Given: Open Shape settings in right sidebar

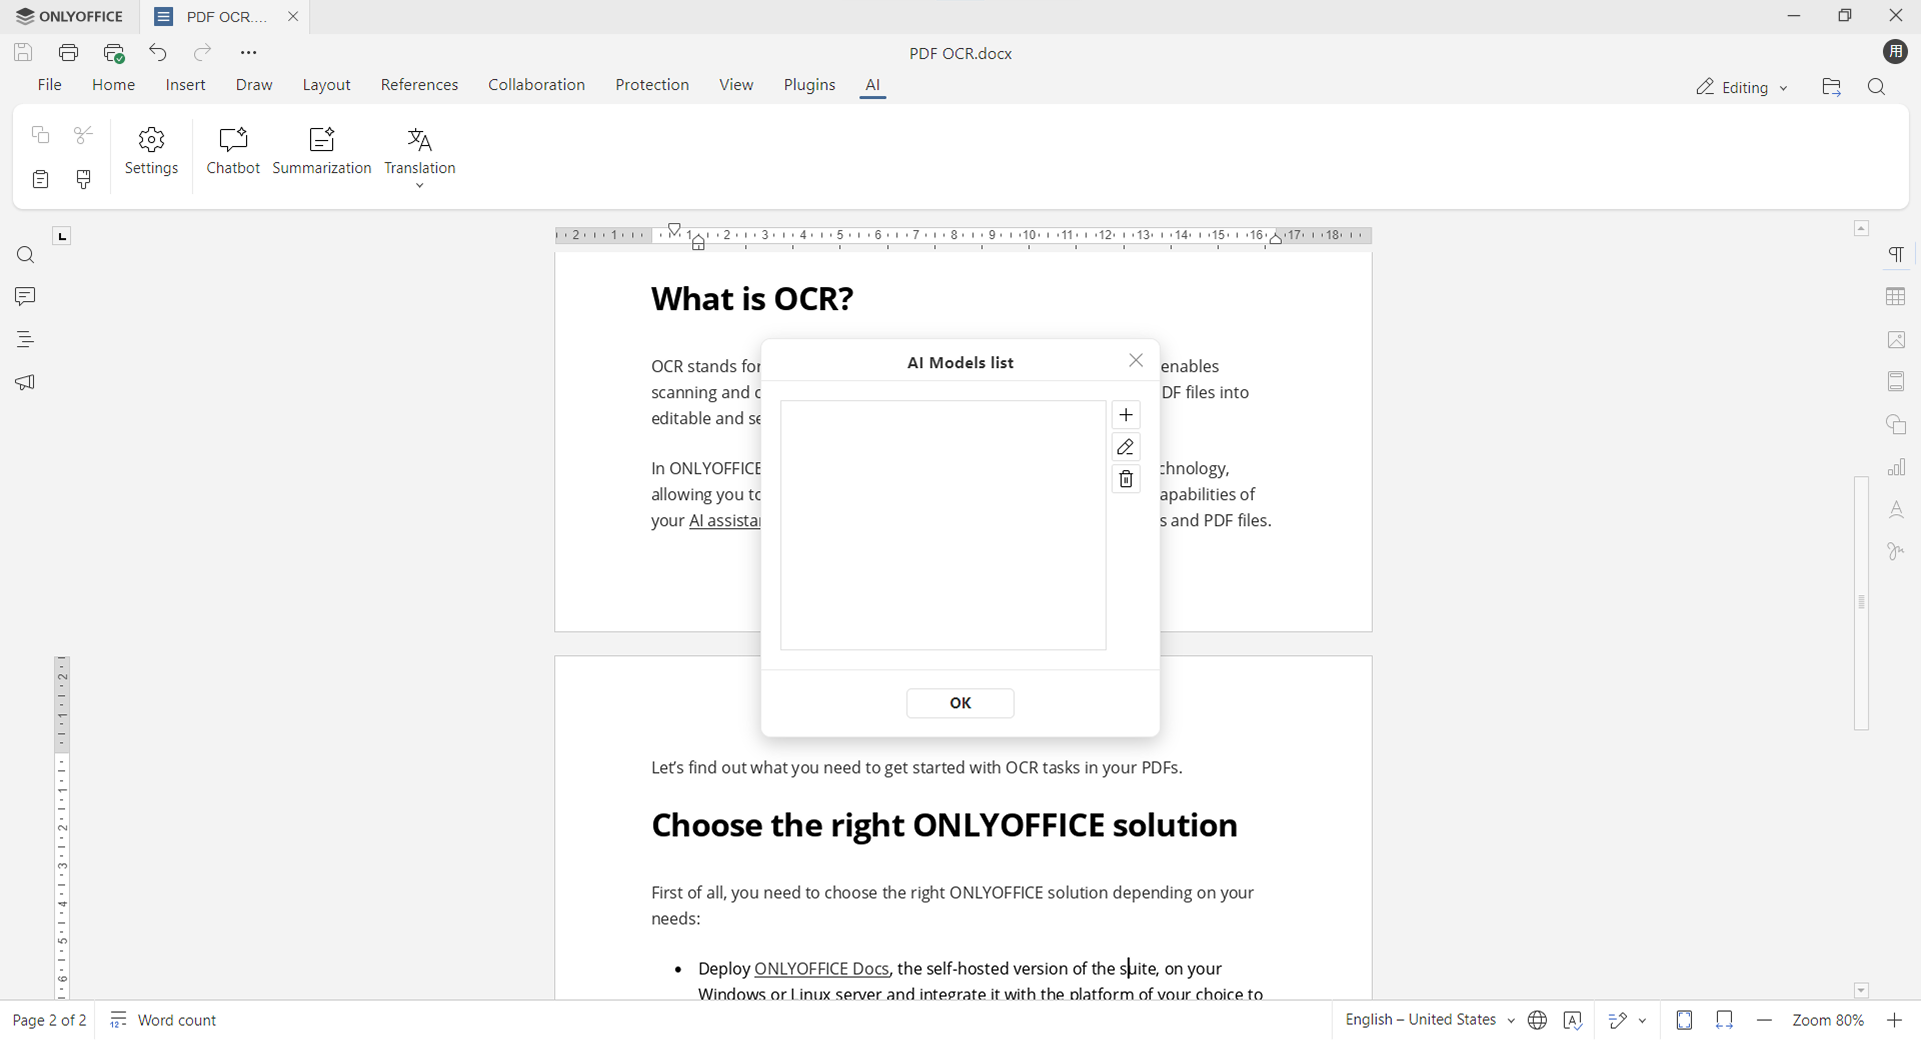Looking at the screenshot, I should coord(1896,425).
